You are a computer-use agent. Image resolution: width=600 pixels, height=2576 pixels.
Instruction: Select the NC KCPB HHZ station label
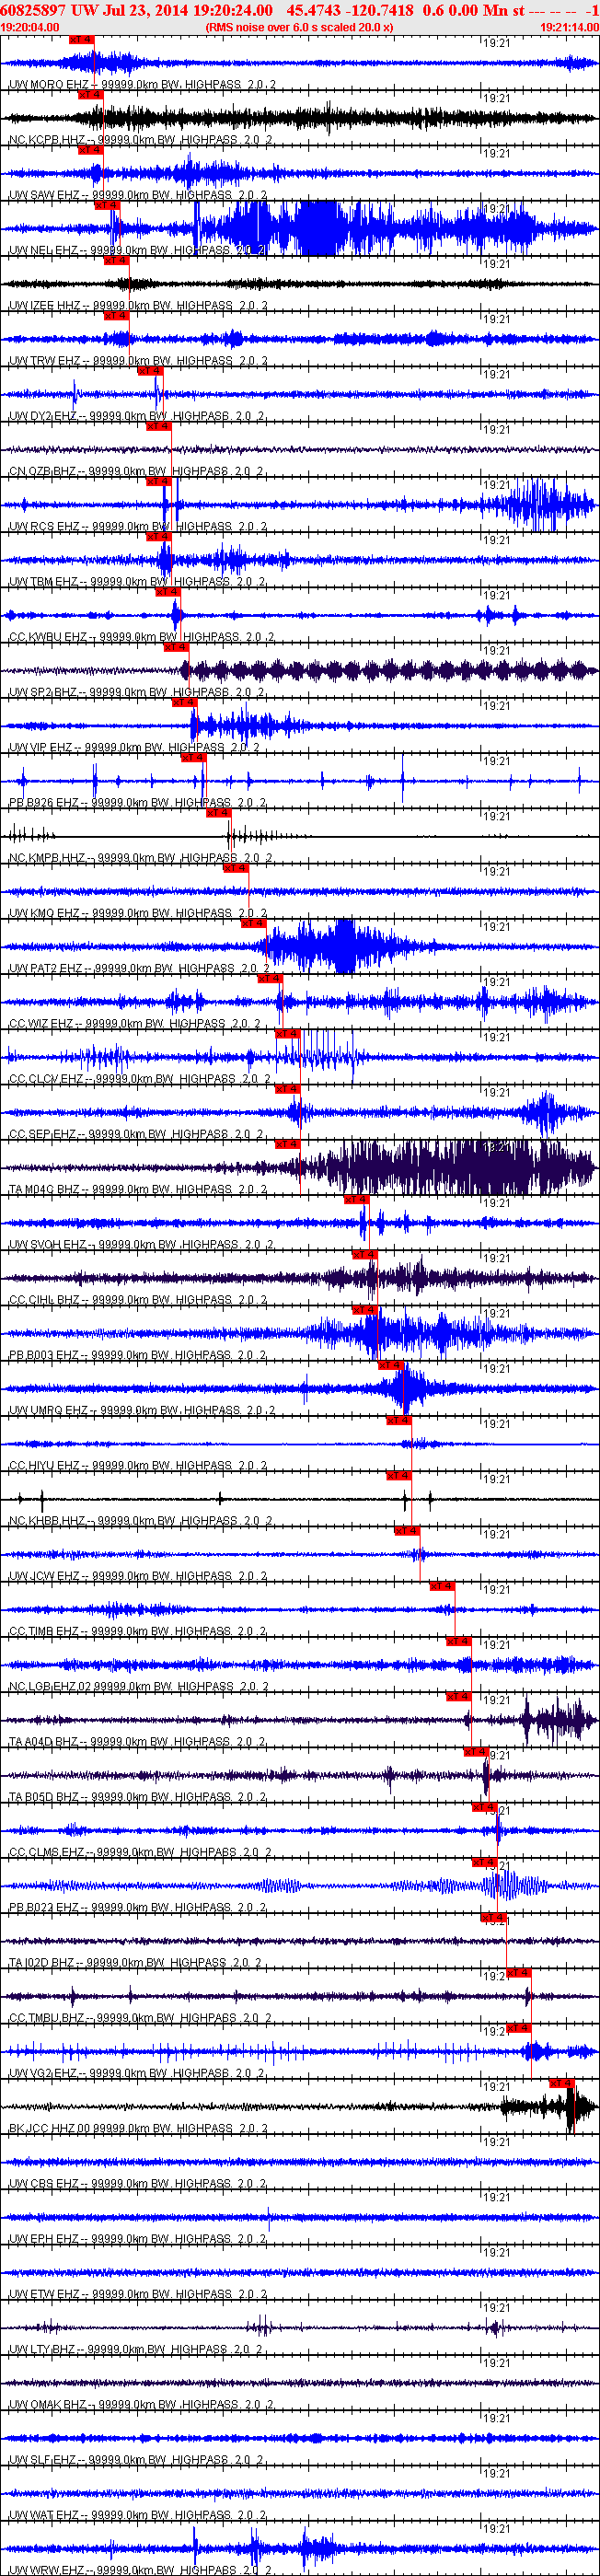[140, 140]
